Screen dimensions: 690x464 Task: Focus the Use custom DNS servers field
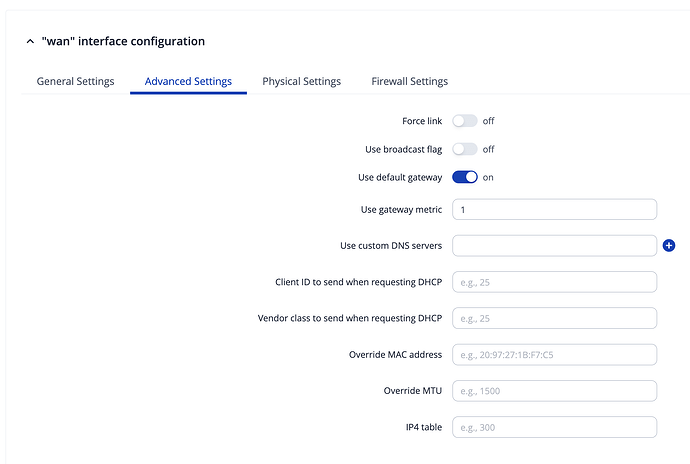click(x=554, y=246)
